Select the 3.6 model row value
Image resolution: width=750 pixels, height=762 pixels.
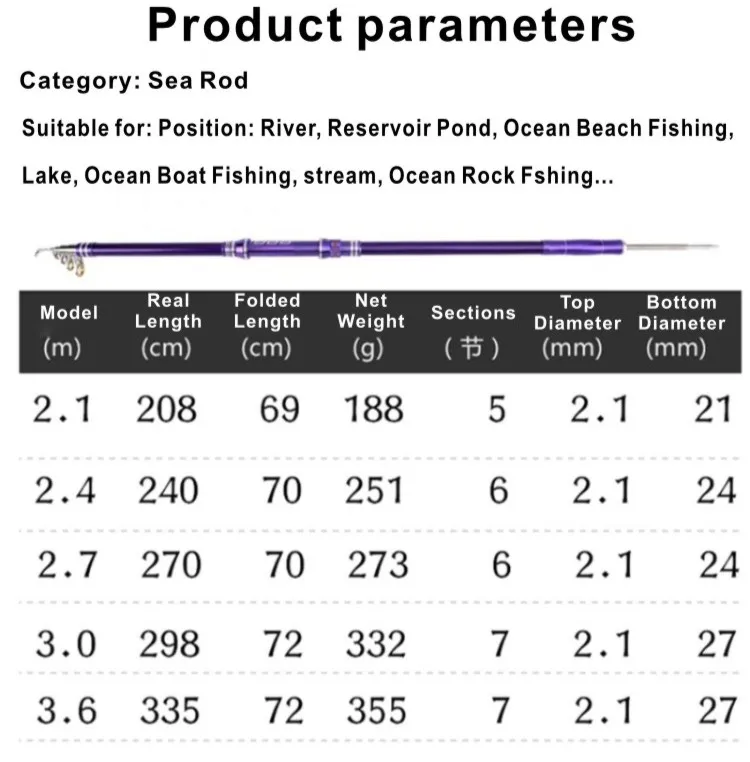pyautogui.click(x=67, y=711)
